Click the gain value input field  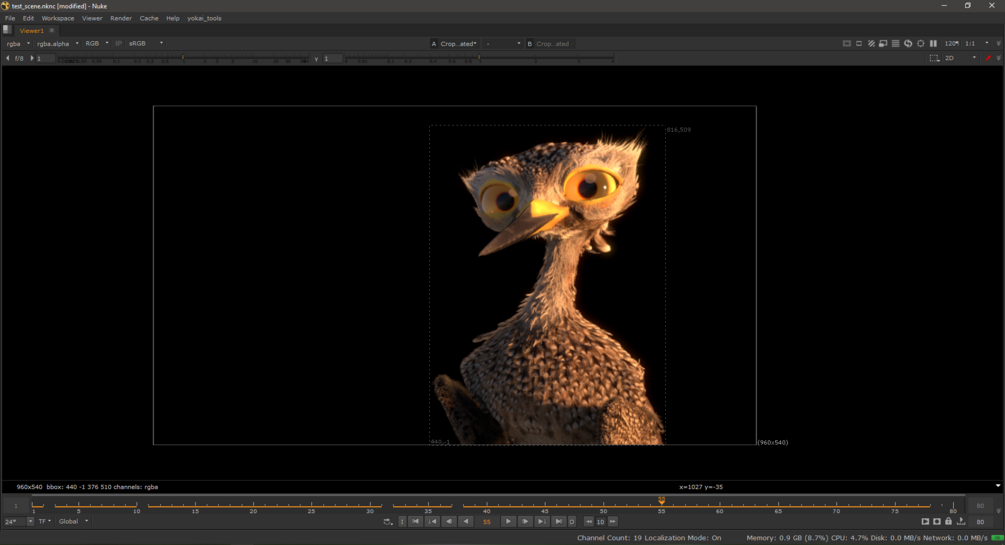pos(45,58)
